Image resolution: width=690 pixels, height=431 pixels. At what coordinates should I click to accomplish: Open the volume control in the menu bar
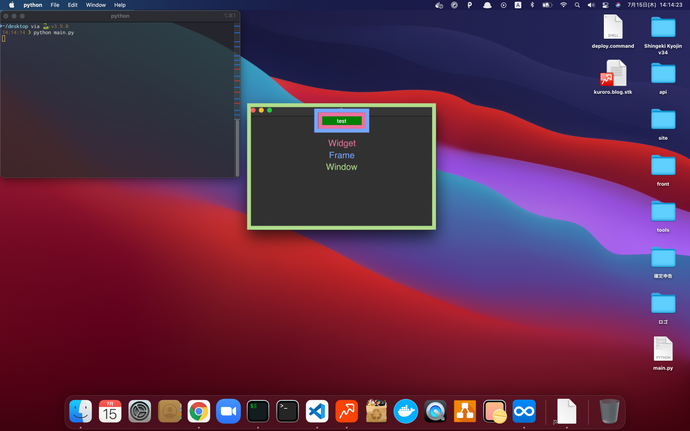click(x=591, y=5)
